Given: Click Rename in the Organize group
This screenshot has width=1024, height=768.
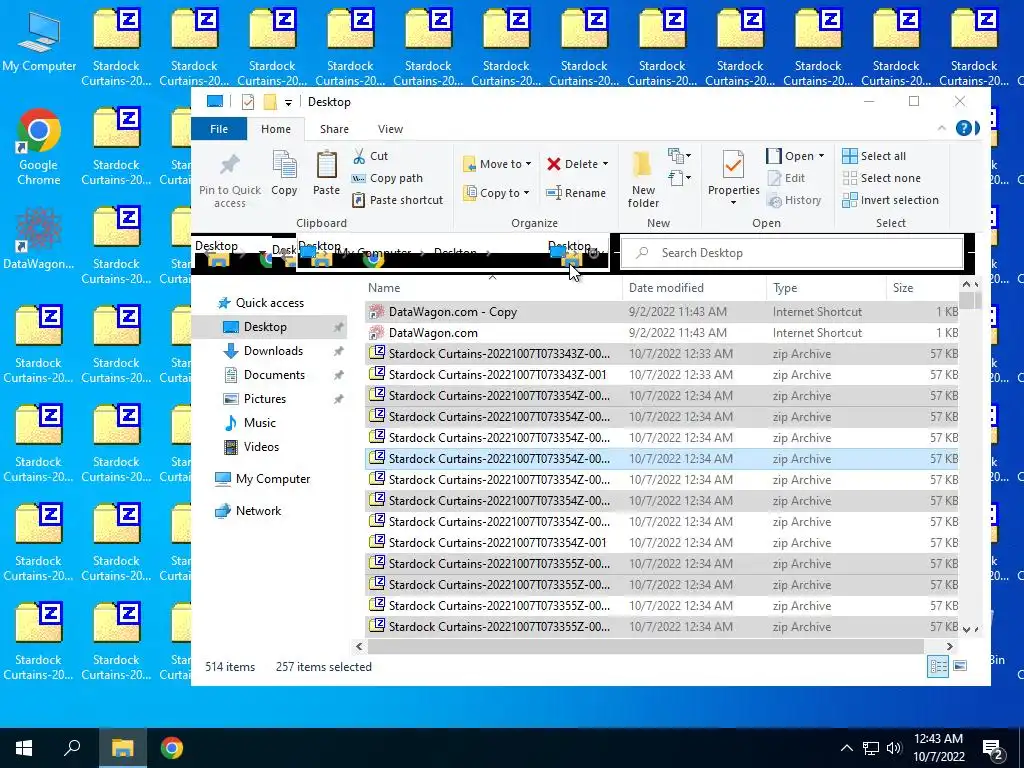Looking at the screenshot, I should [x=576, y=193].
